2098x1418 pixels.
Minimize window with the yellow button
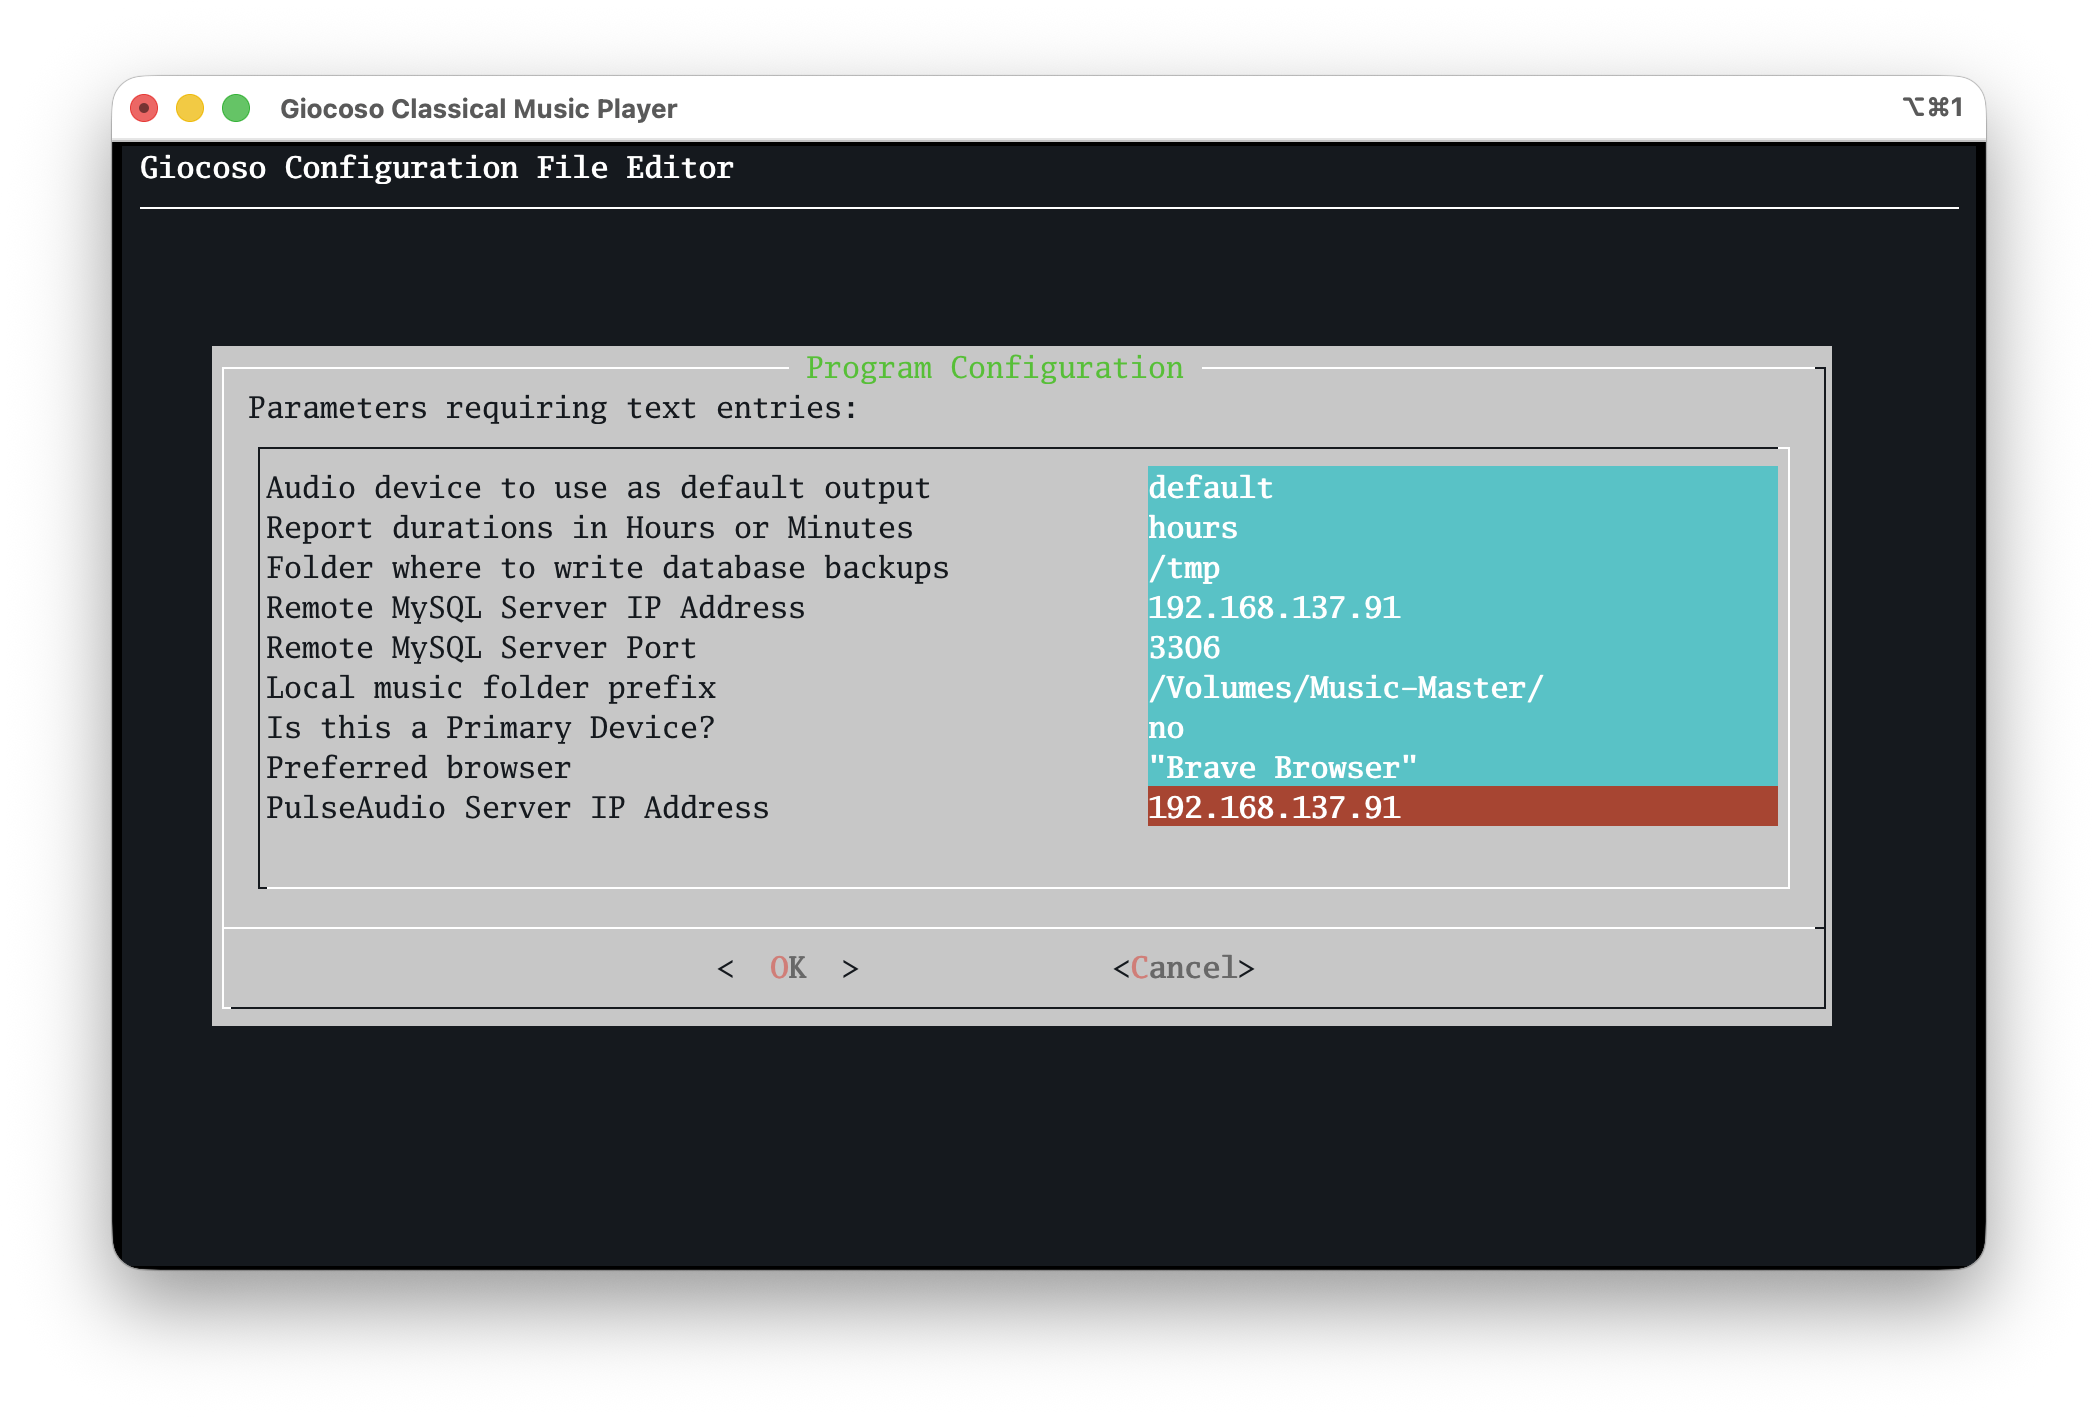(x=190, y=108)
